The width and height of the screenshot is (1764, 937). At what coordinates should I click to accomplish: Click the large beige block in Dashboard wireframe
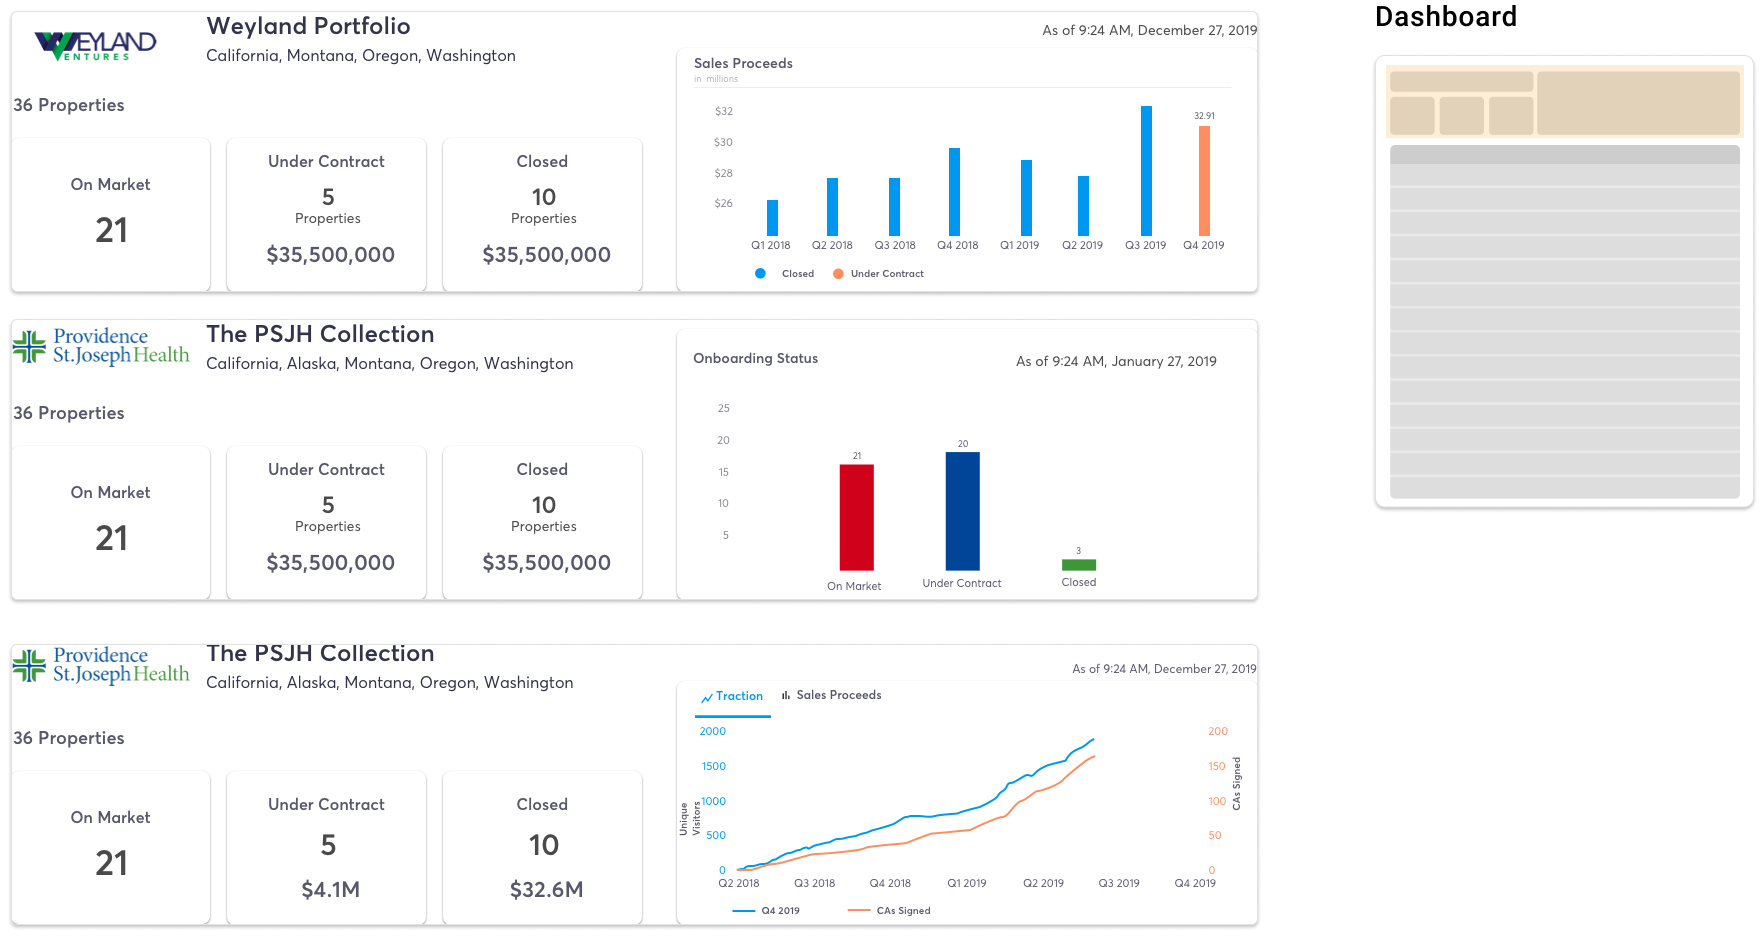click(x=1638, y=103)
